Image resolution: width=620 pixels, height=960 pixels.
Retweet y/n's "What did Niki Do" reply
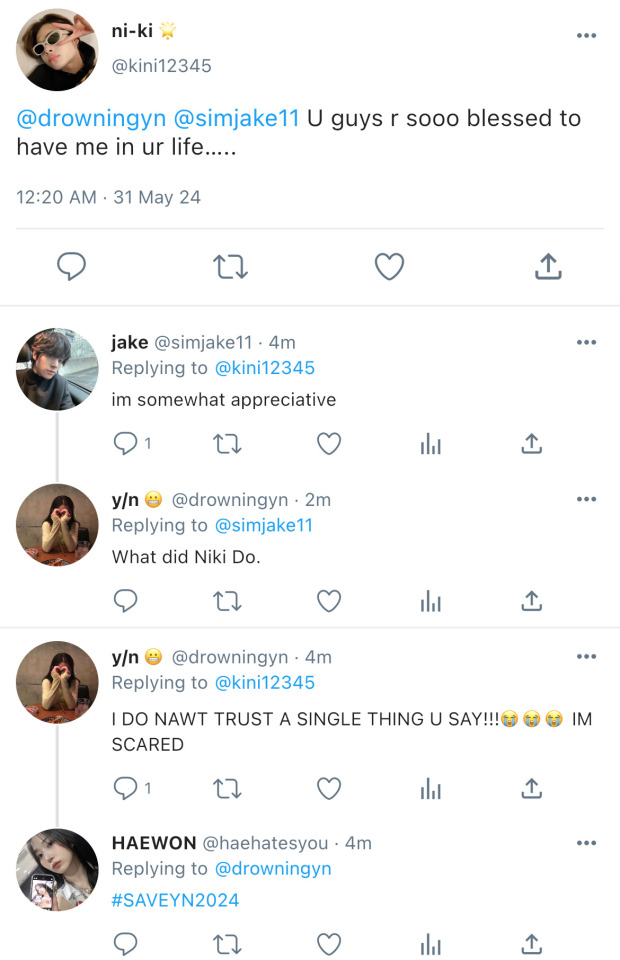click(228, 600)
